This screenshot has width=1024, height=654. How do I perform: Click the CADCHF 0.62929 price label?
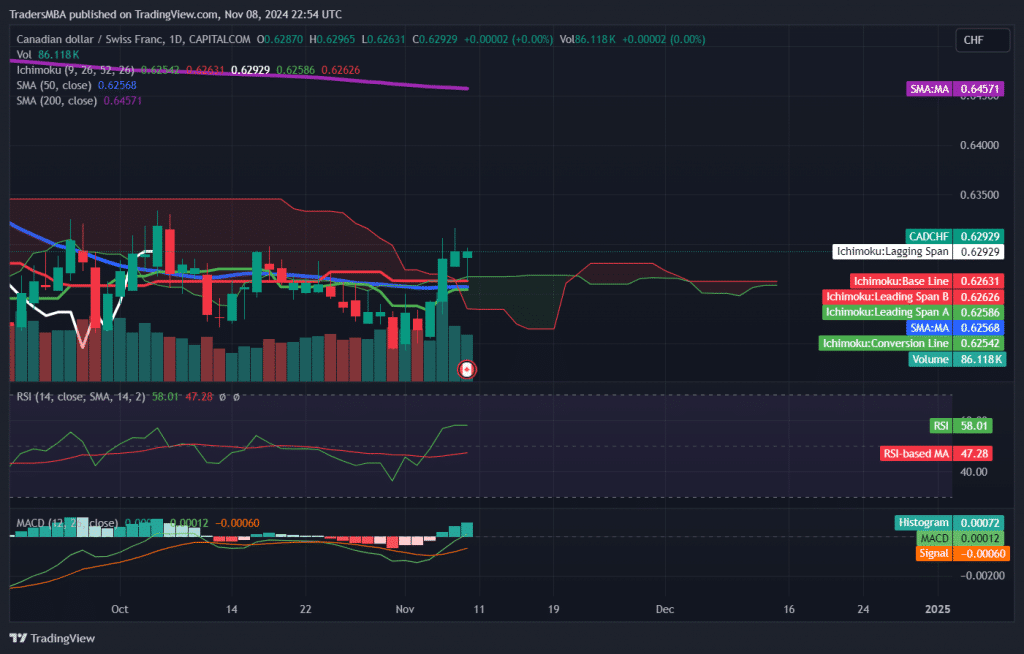(x=957, y=236)
